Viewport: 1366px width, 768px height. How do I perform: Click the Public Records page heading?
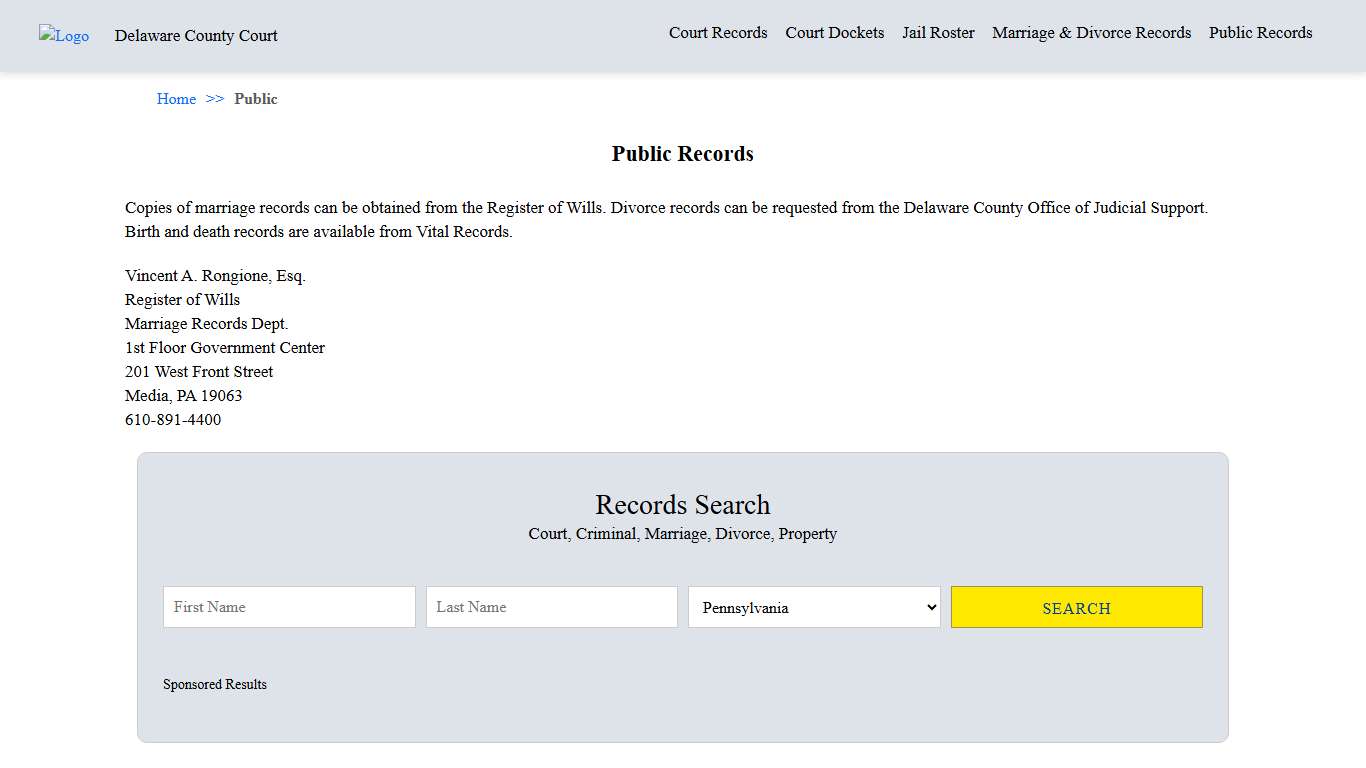(x=682, y=153)
